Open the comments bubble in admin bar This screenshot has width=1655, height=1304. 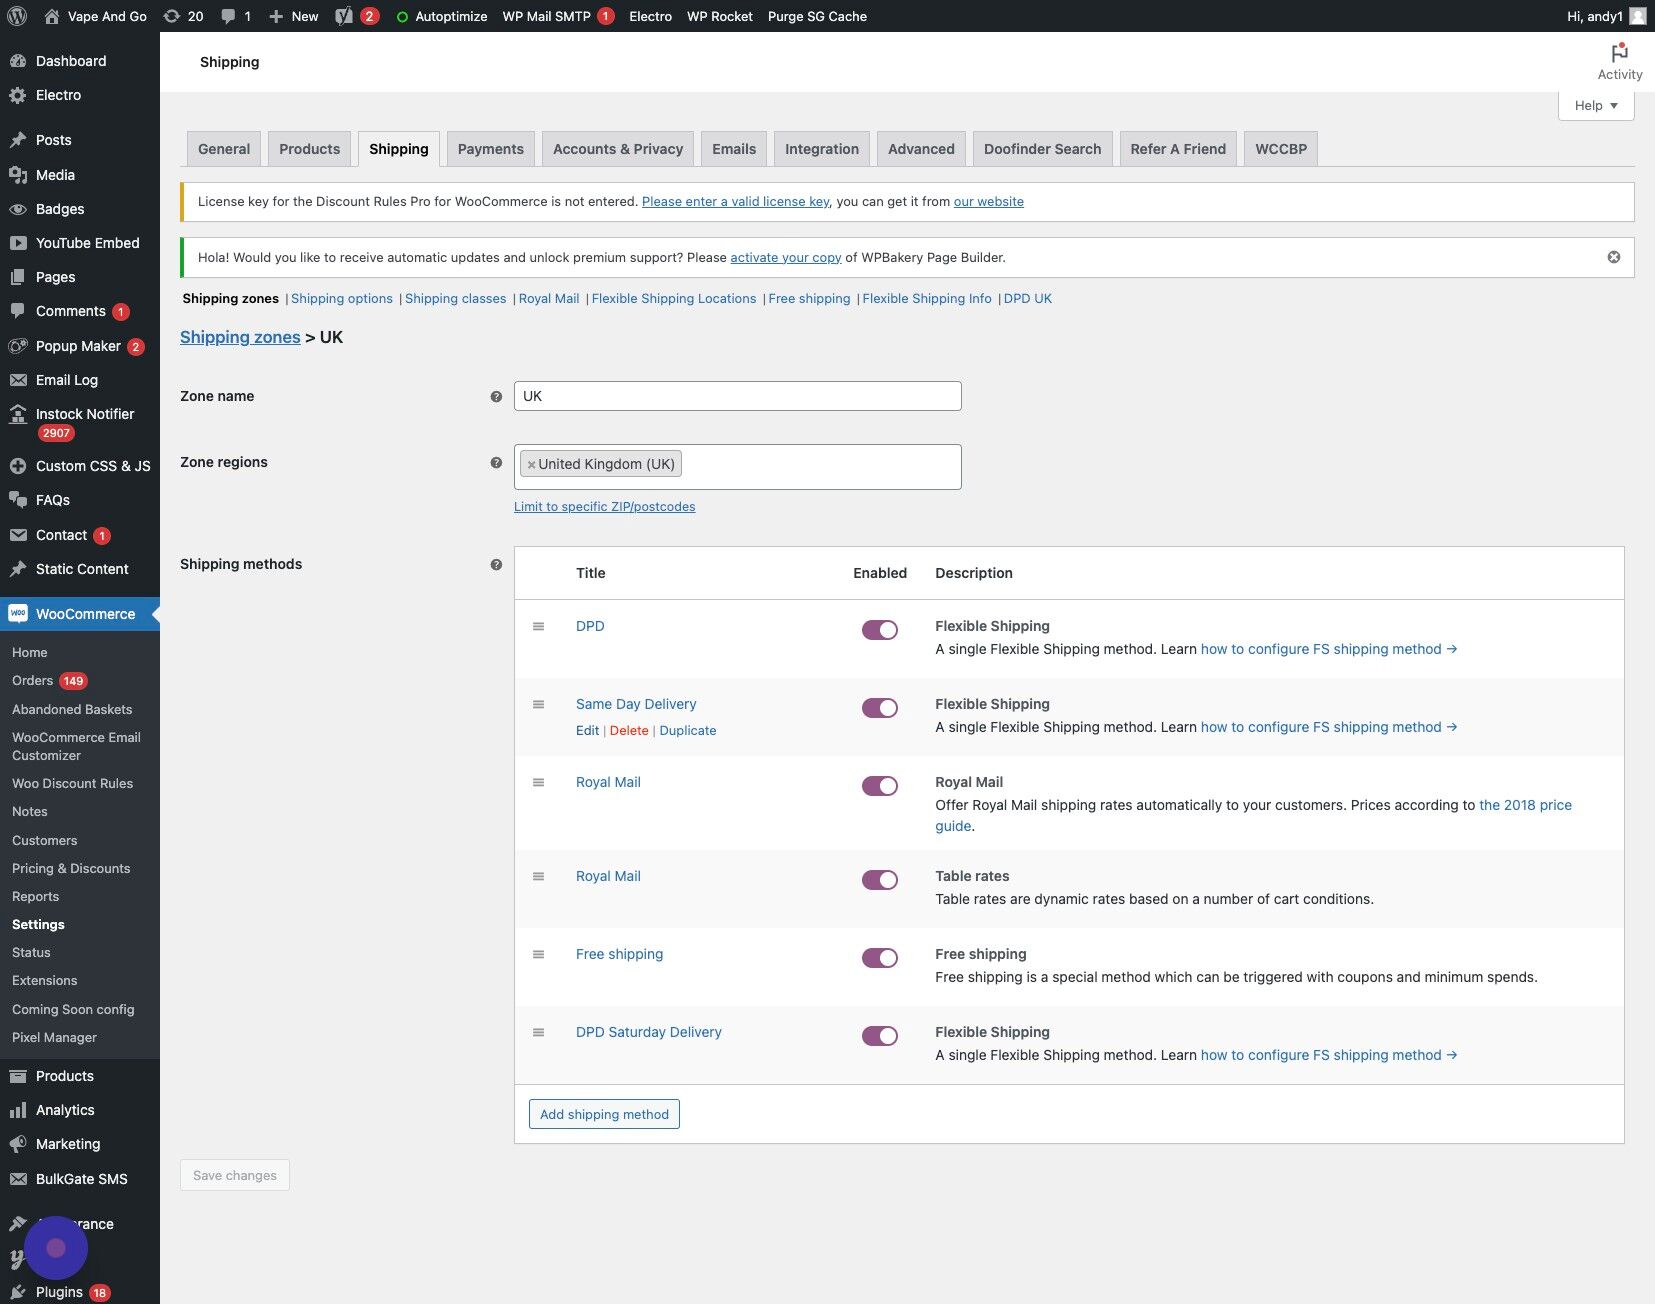[236, 16]
